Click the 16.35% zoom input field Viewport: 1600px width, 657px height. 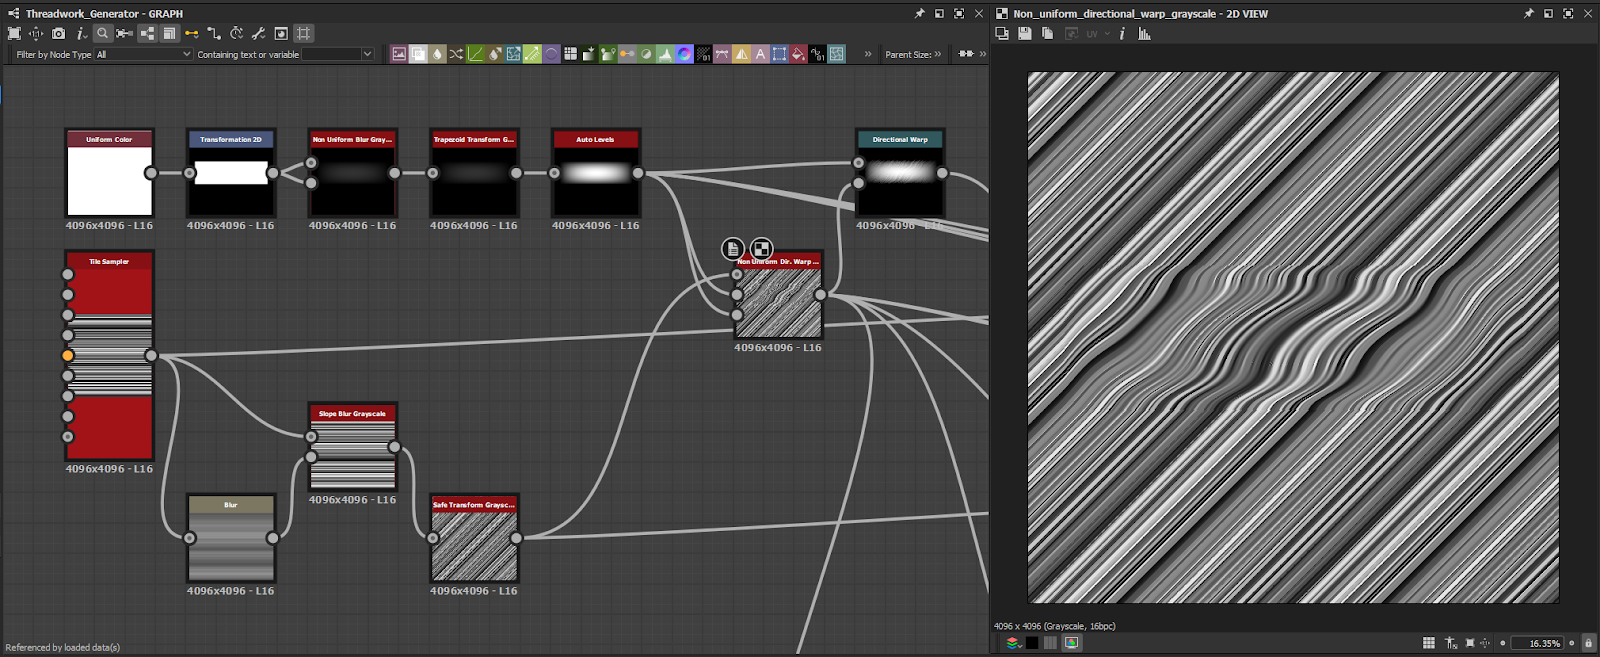pos(1536,643)
